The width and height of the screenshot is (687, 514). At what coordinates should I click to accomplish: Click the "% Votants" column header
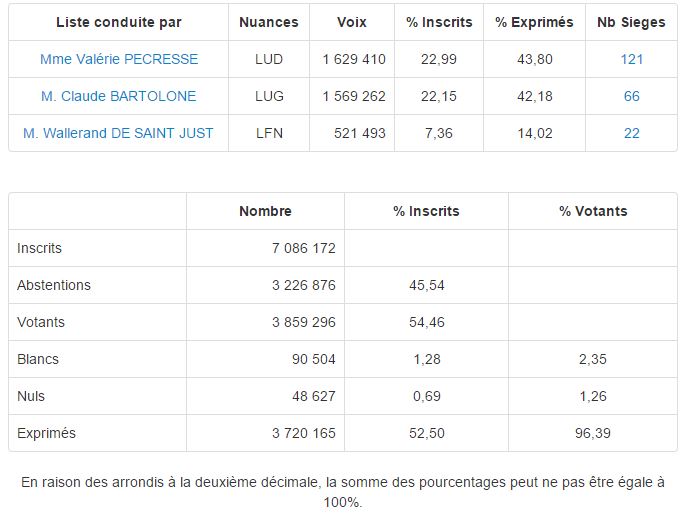593,211
